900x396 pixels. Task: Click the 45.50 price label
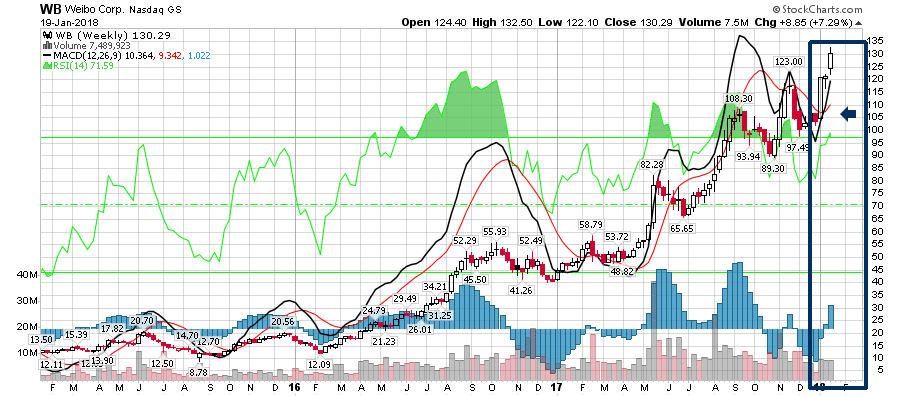pyautogui.click(x=475, y=280)
